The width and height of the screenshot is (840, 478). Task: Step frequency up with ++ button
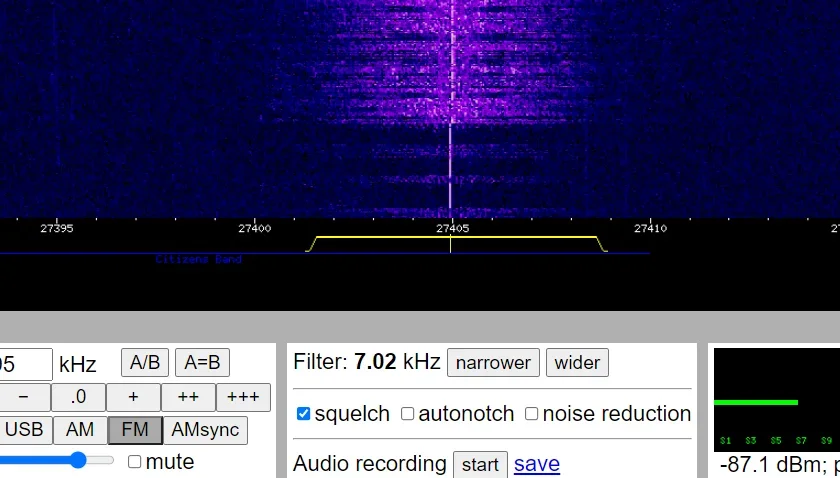tap(188, 397)
